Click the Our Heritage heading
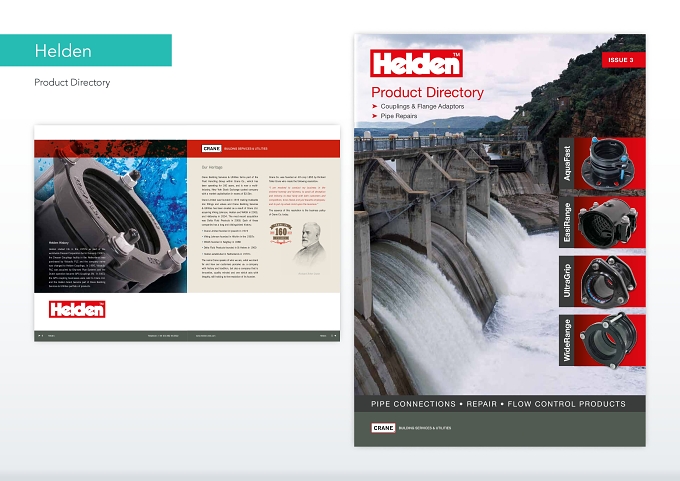 (212, 167)
